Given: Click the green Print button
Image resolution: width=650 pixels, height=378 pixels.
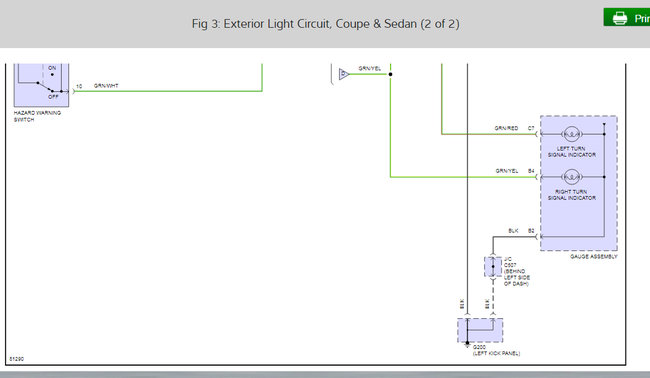Looking at the screenshot, I should 627,17.
